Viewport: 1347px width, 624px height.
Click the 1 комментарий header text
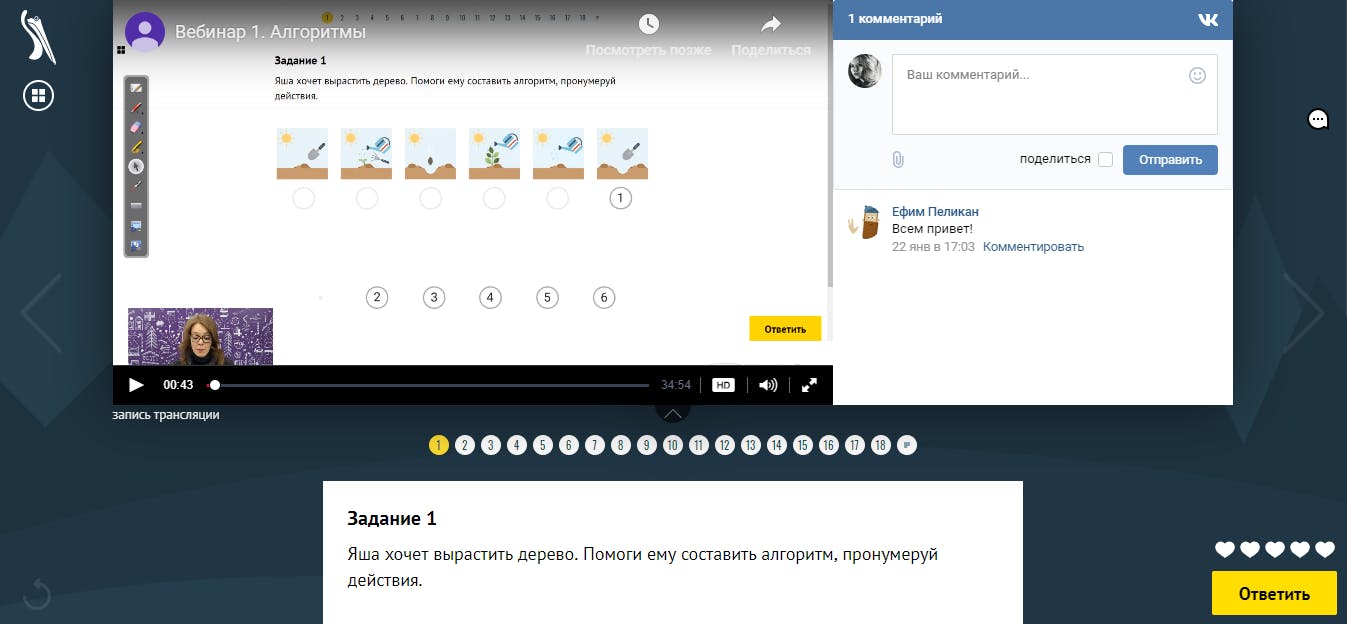click(x=895, y=19)
